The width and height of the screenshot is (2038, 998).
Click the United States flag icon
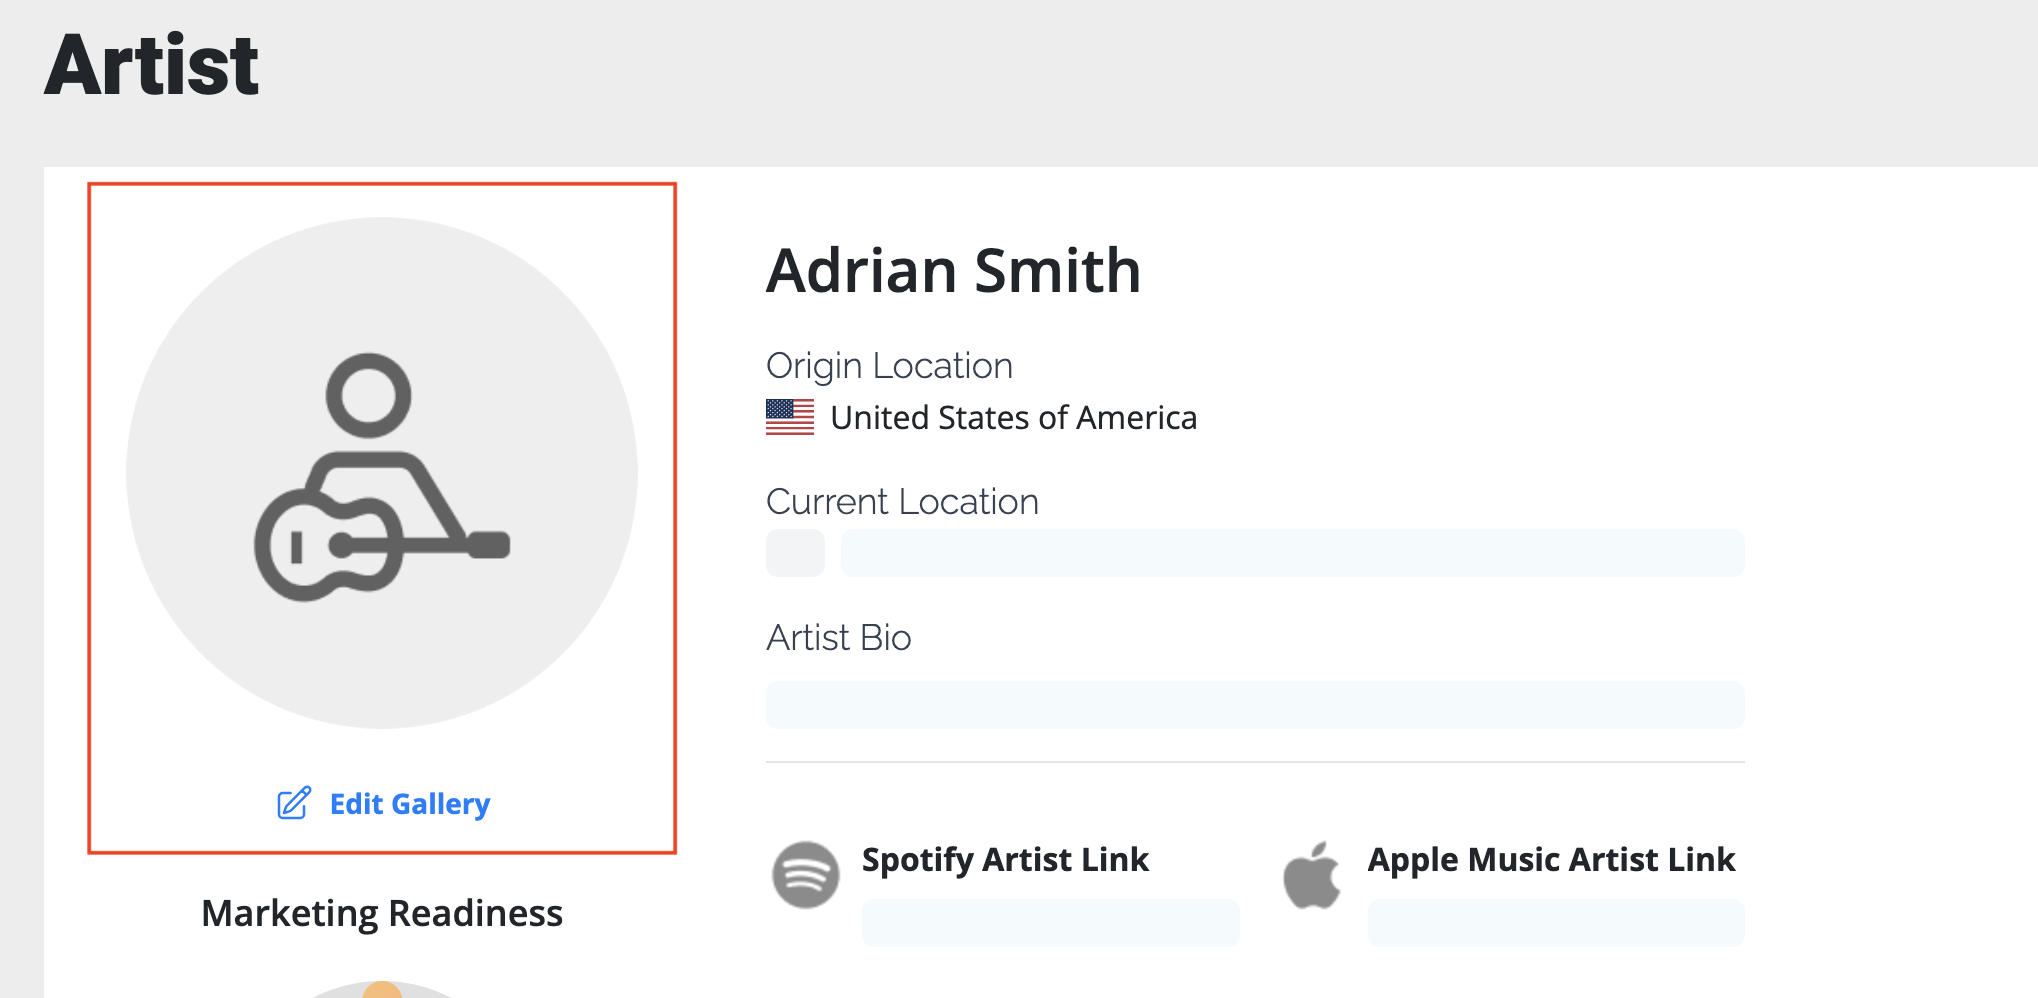coord(790,417)
